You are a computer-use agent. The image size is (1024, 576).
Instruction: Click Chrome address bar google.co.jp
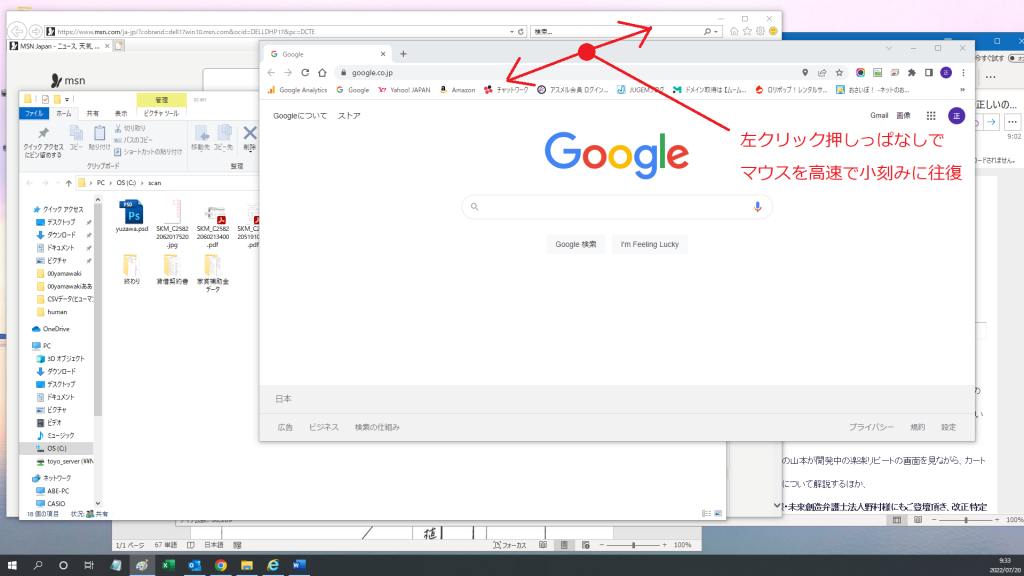click(x=372, y=72)
